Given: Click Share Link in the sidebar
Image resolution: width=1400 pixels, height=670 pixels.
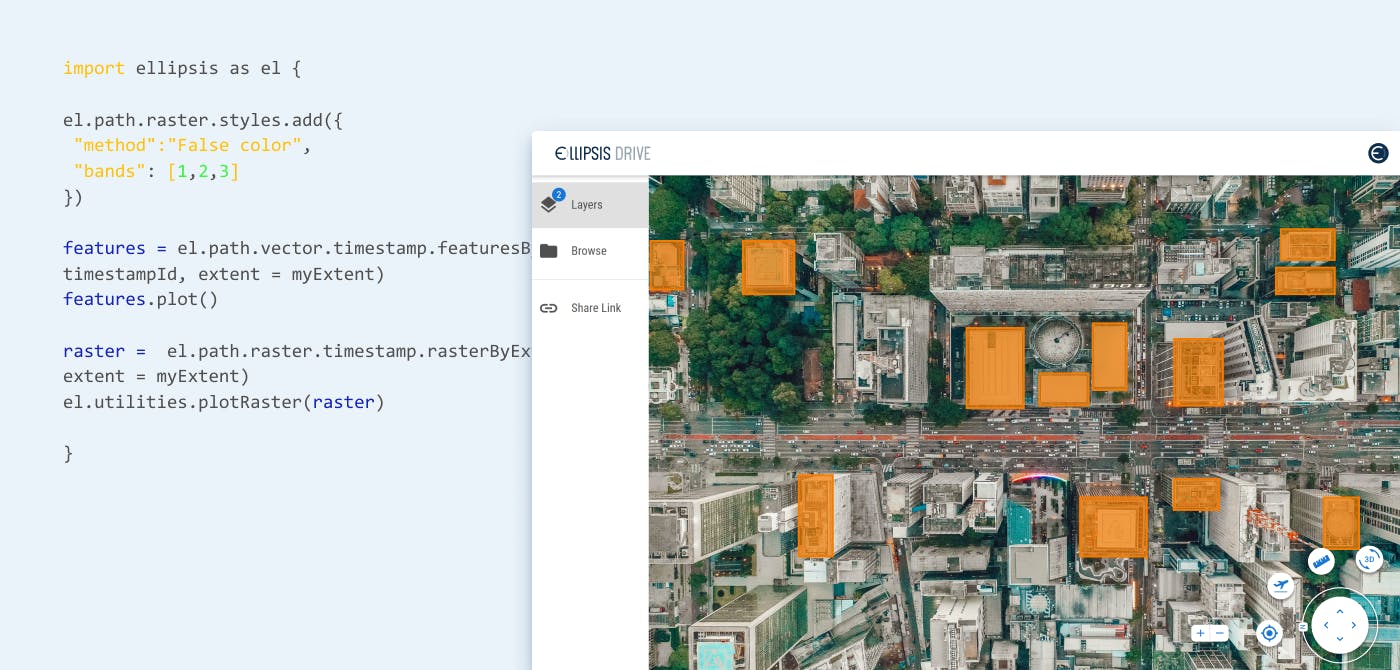Looking at the screenshot, I should 595,308.
